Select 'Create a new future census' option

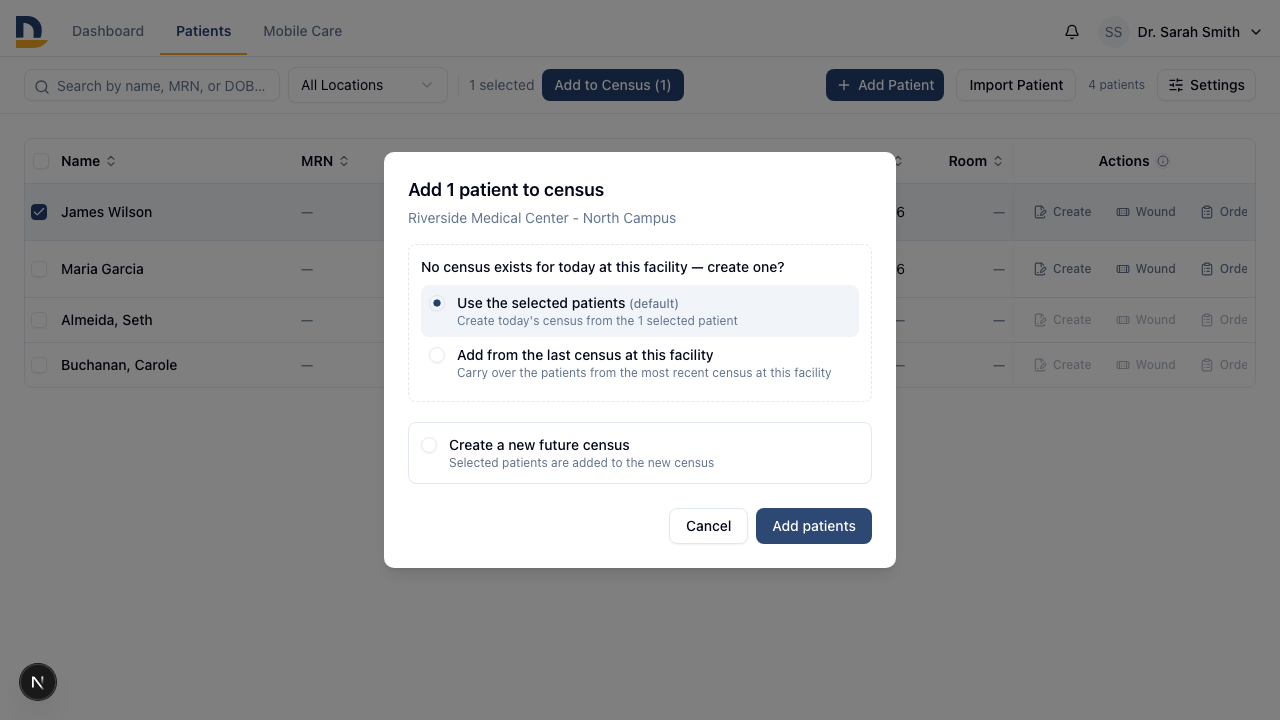(429, 445)
